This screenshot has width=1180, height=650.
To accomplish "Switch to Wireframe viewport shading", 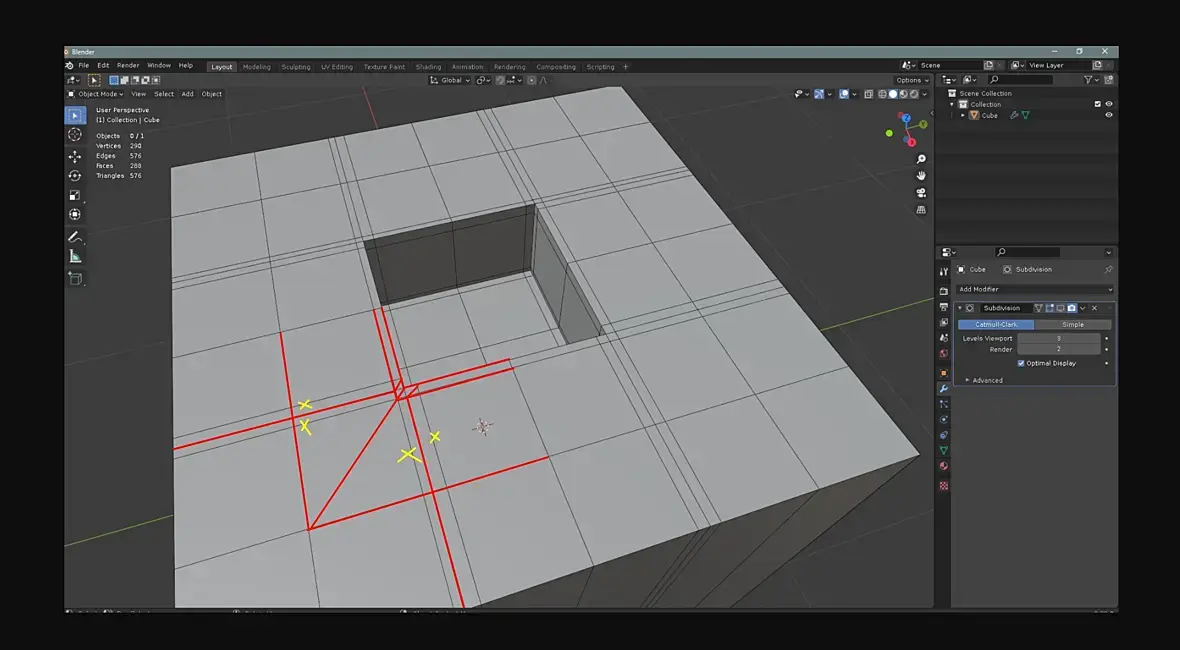I will (x=883, y=94).
